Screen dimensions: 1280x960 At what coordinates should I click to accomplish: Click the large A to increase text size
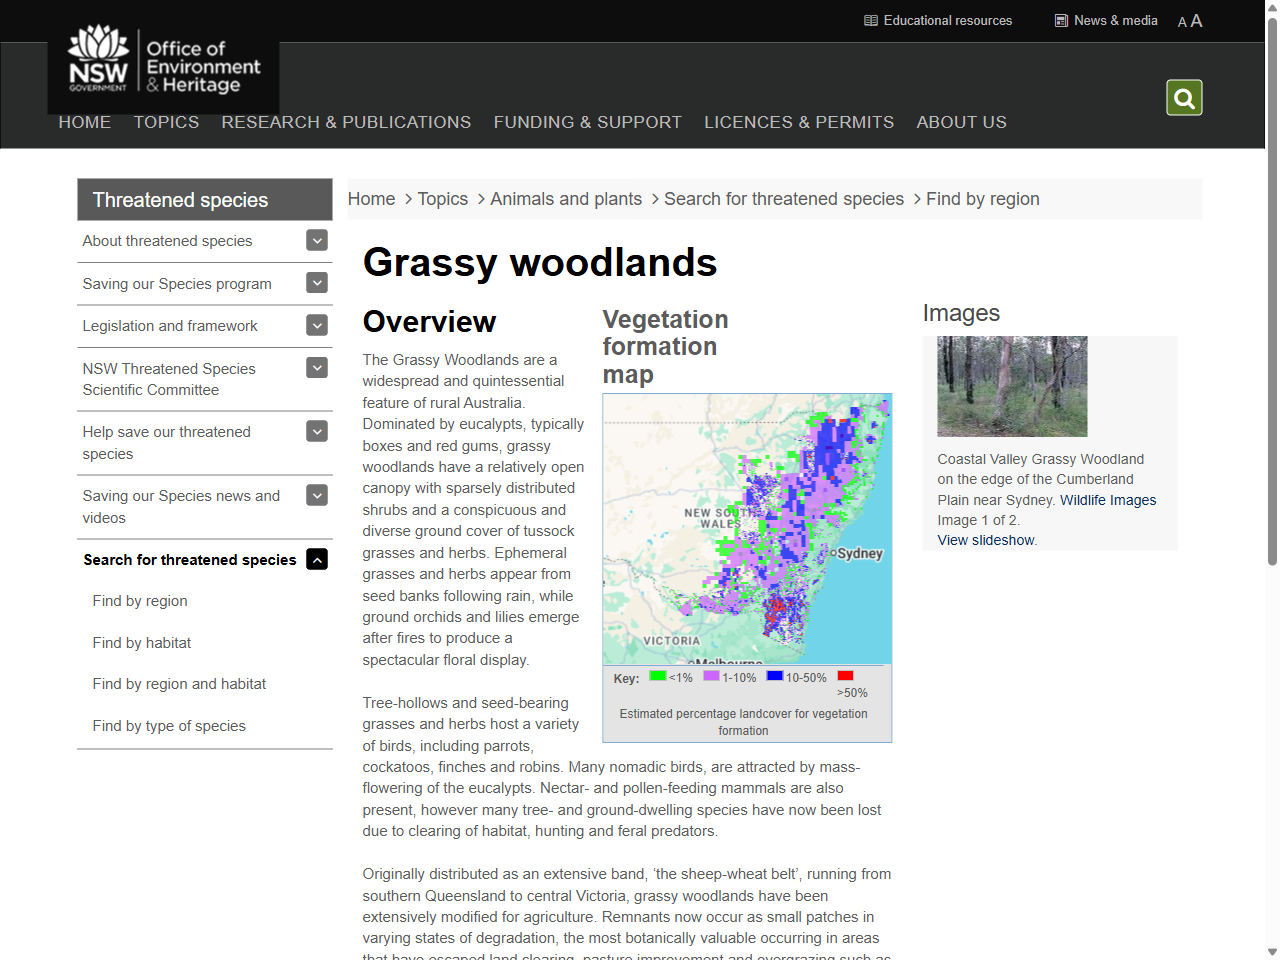[x=1196, y=20]
